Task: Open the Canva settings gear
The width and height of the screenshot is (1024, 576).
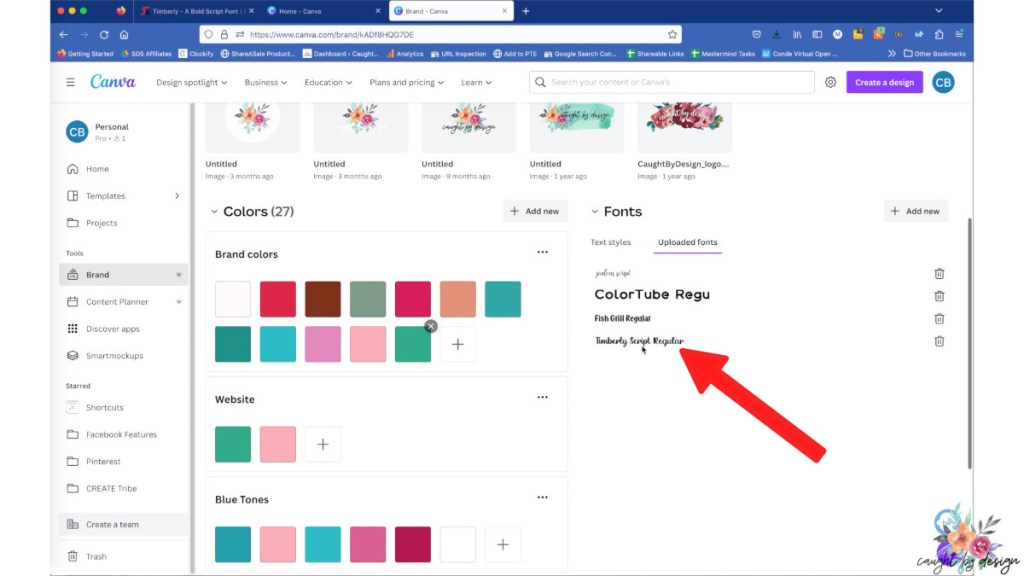Action: click(830, 82)
